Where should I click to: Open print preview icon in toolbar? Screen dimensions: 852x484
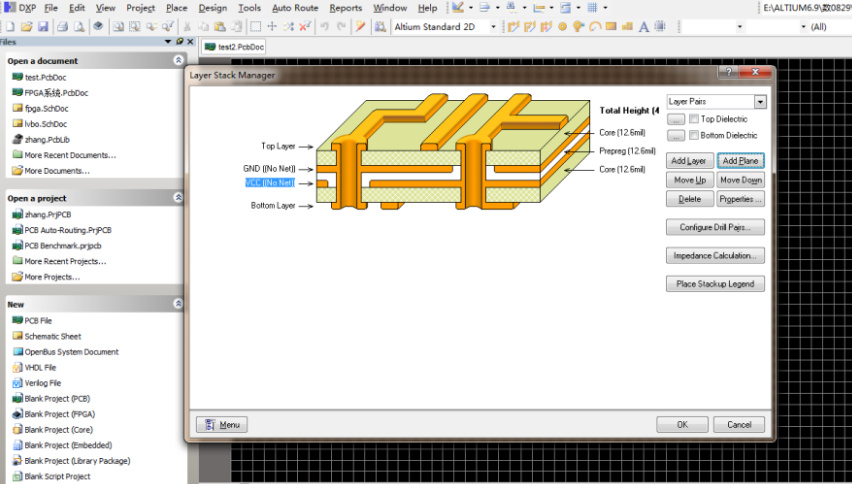pyautogui.click(x=79, y=27)
